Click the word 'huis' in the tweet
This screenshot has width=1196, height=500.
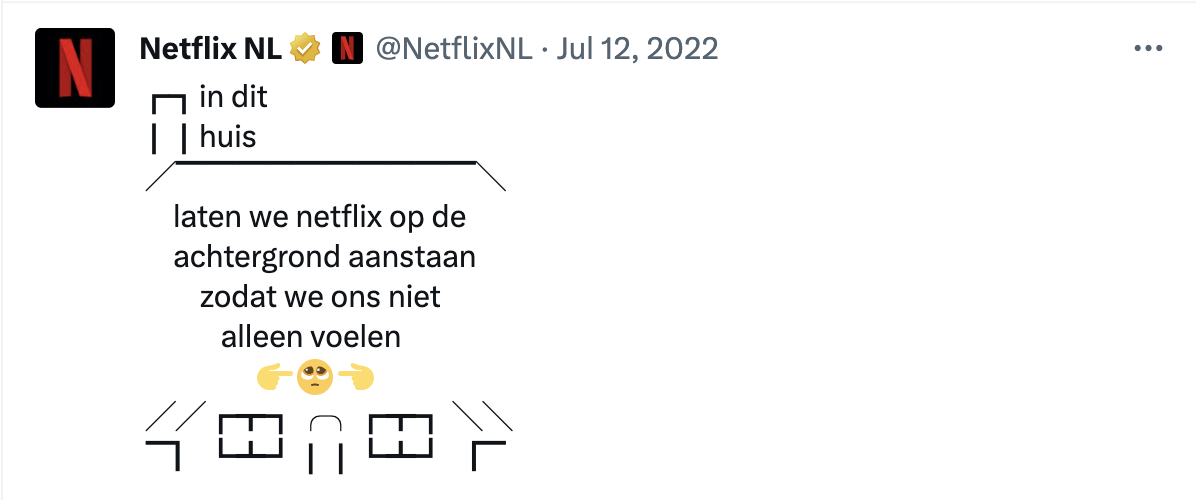click(x=227, y=138)
